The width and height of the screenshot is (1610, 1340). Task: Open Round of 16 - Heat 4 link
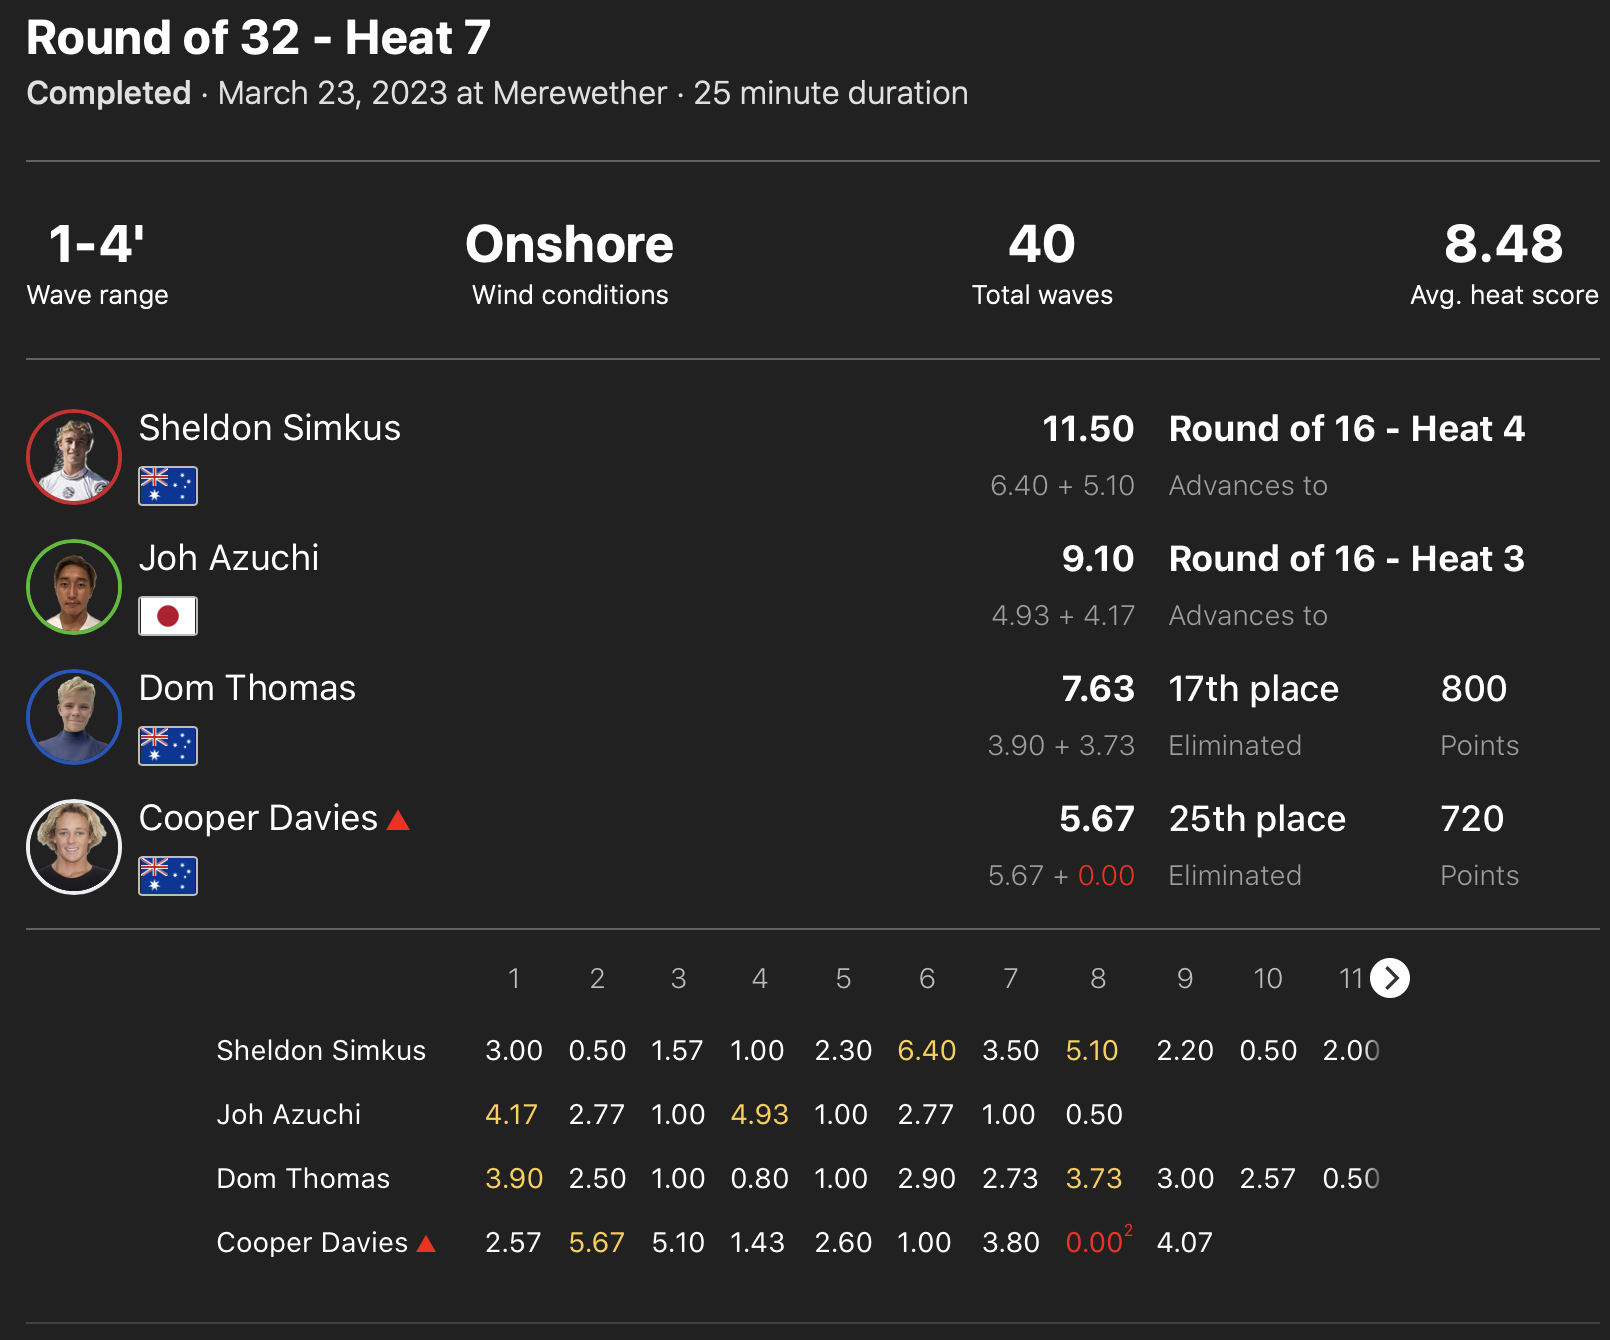(x=1346, y=429)
